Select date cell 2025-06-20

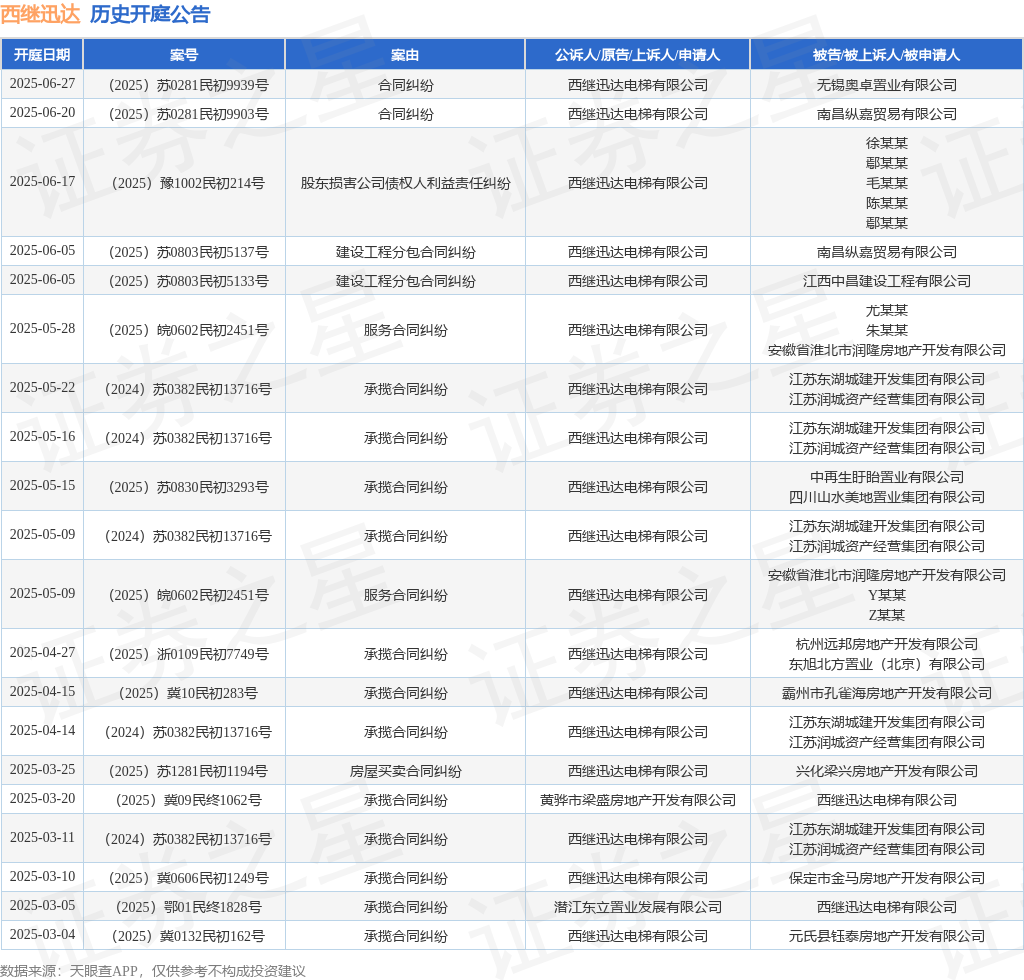coord(42,112)
